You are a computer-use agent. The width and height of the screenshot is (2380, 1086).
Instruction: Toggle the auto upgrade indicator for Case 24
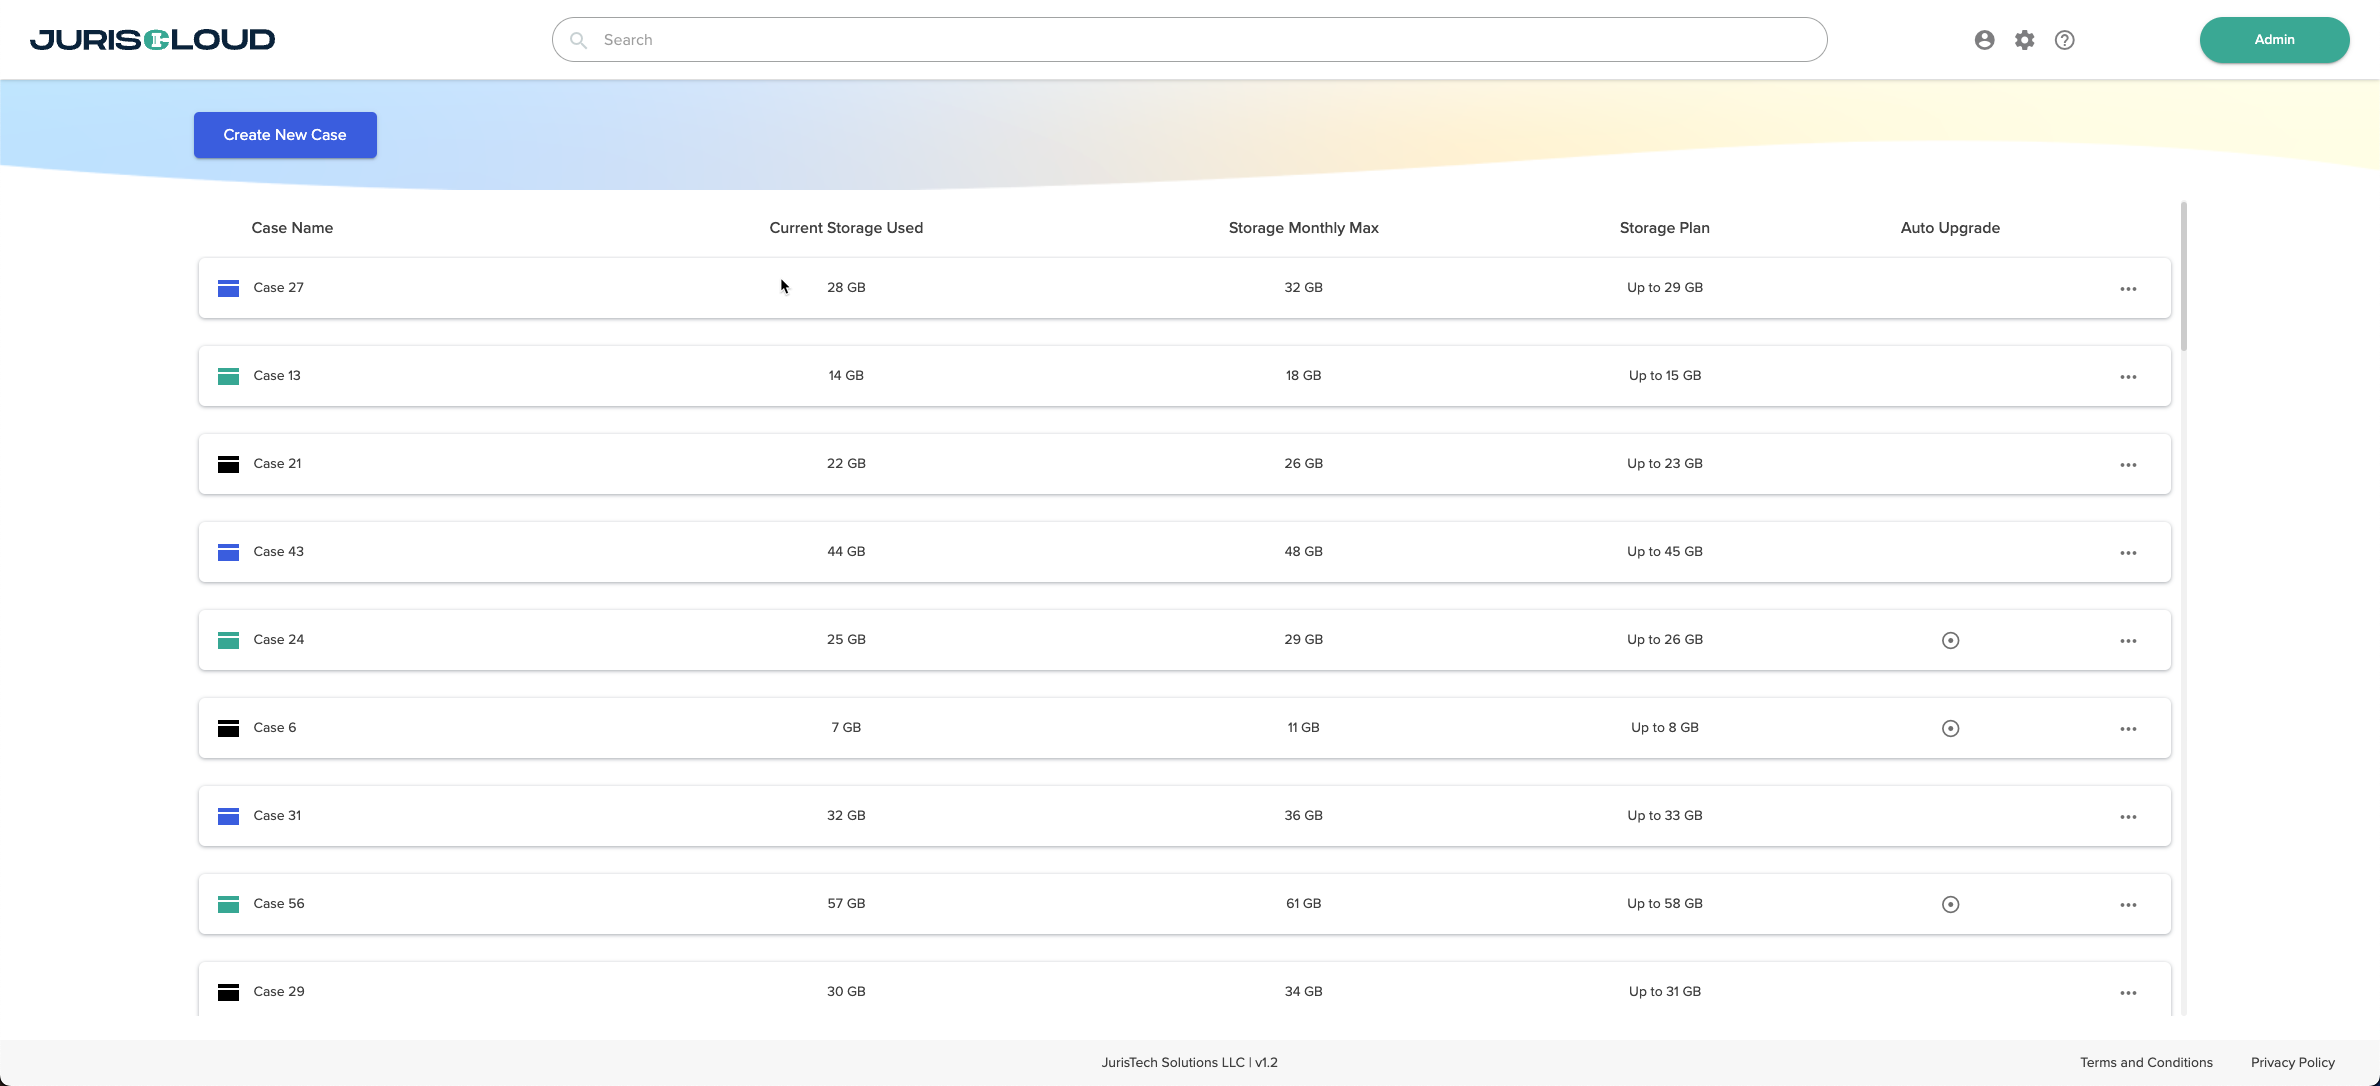pyautogui.click(x=1950, y=640)
